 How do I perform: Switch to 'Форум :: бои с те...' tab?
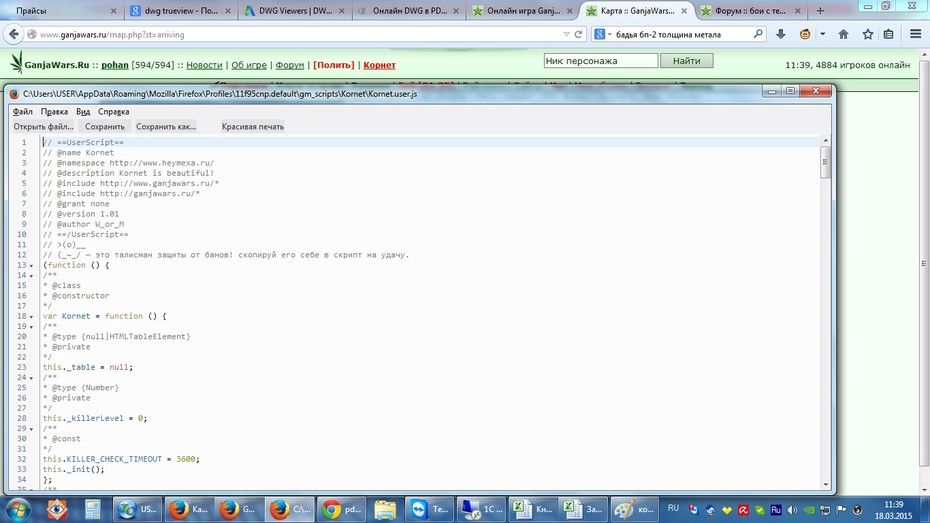coord(751,11)
